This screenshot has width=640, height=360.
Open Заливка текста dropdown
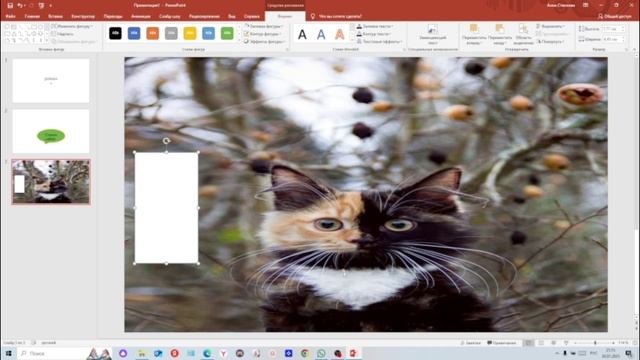[x=375, y=26]
